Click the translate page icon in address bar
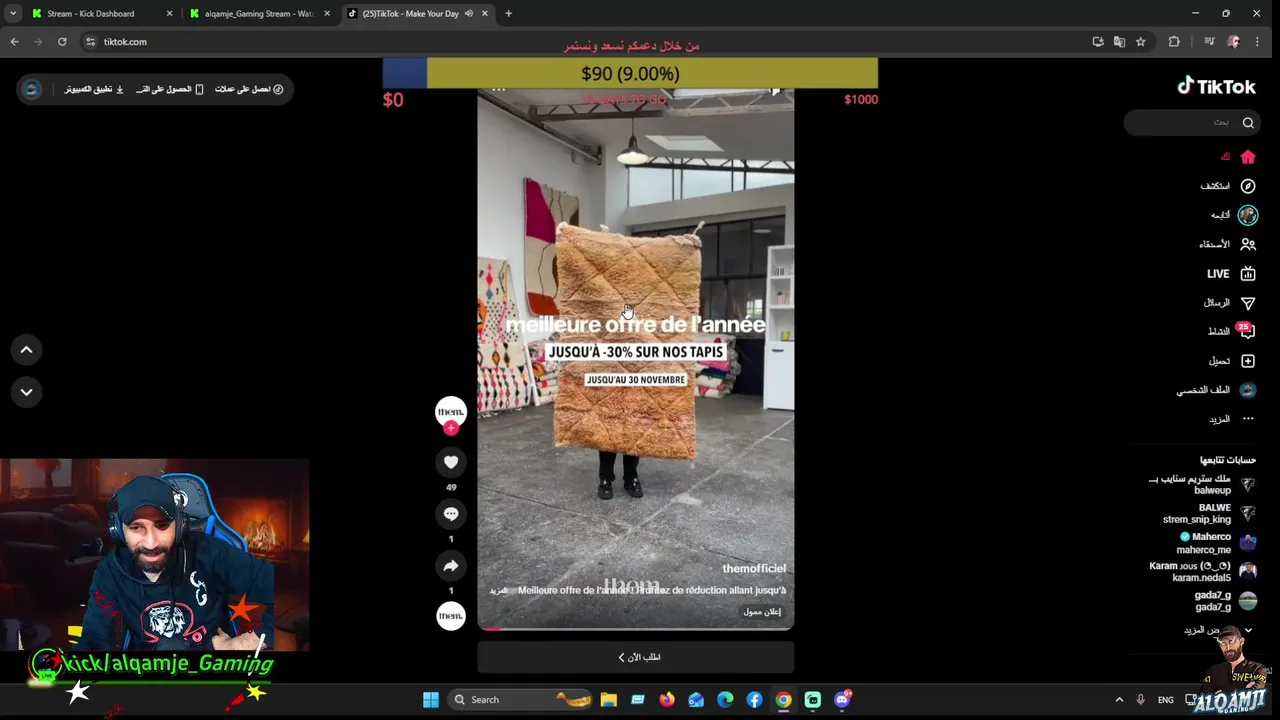Viewport: 1280px width, 720px height. (x=1119, y=42)
